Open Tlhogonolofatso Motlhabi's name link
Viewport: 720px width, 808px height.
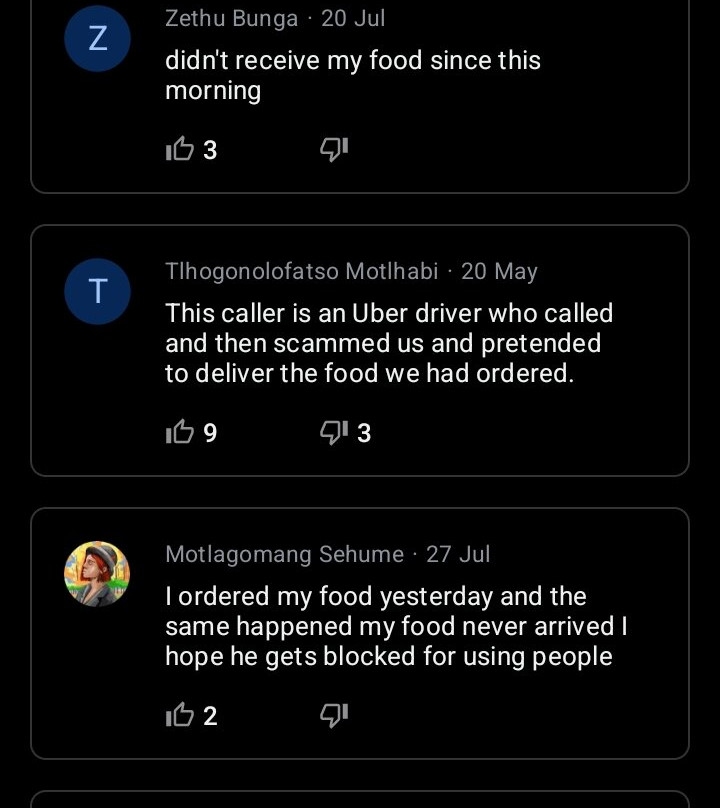click(x=301, y=271)
